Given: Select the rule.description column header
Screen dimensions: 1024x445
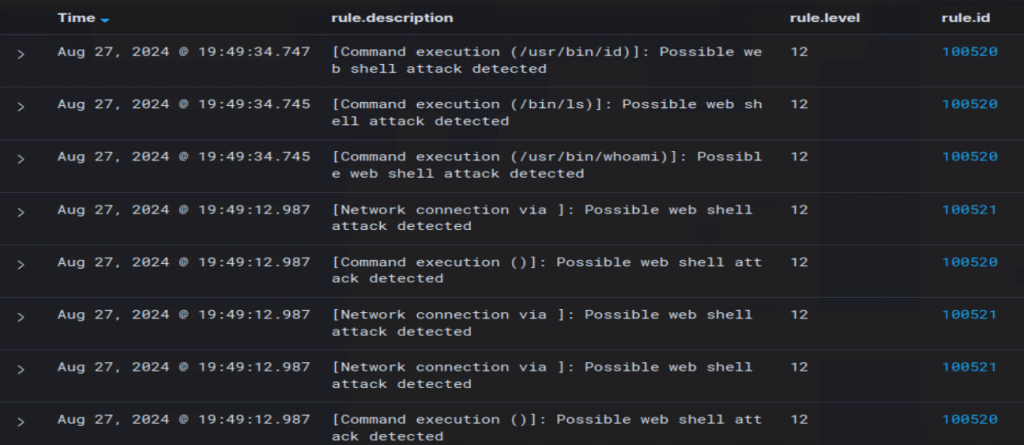Looking at the screenshot, I should [391, 18].
